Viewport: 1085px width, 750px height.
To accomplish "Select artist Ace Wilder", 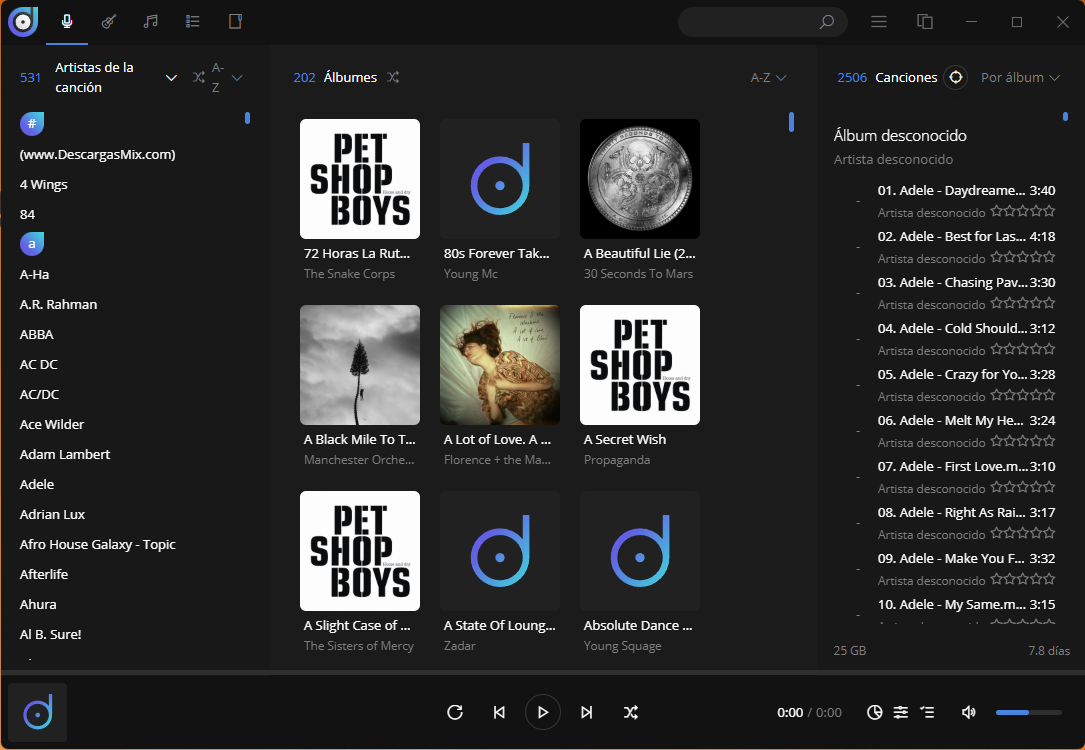I will point(52,424).
